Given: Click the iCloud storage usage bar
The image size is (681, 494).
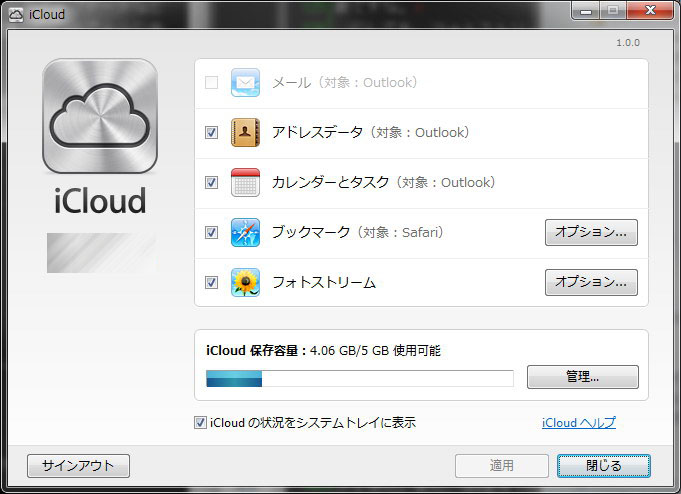Looking at the screenshot, I should click(x=359, y=378).
